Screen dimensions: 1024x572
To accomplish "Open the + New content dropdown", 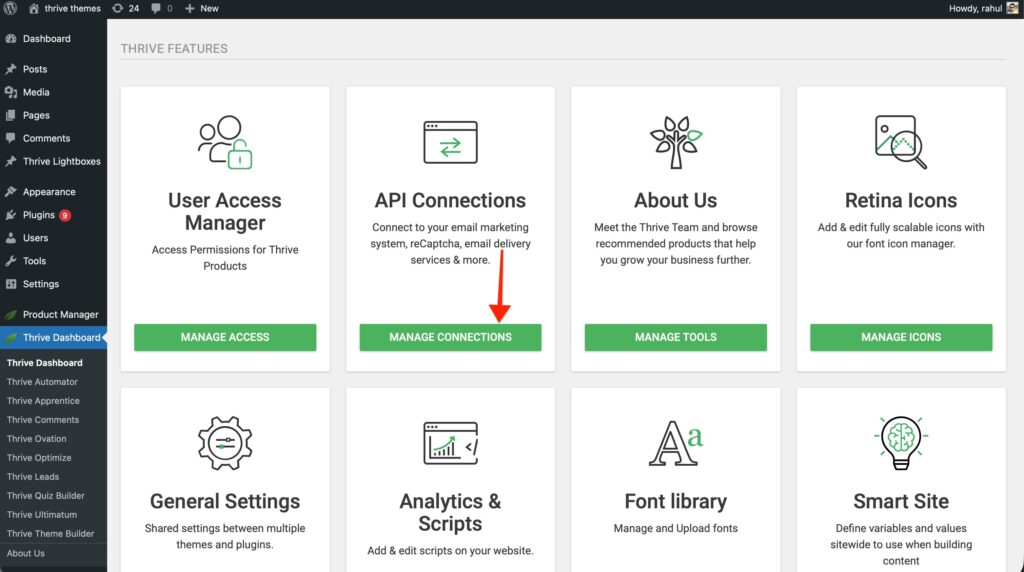I will coord(201,8).
